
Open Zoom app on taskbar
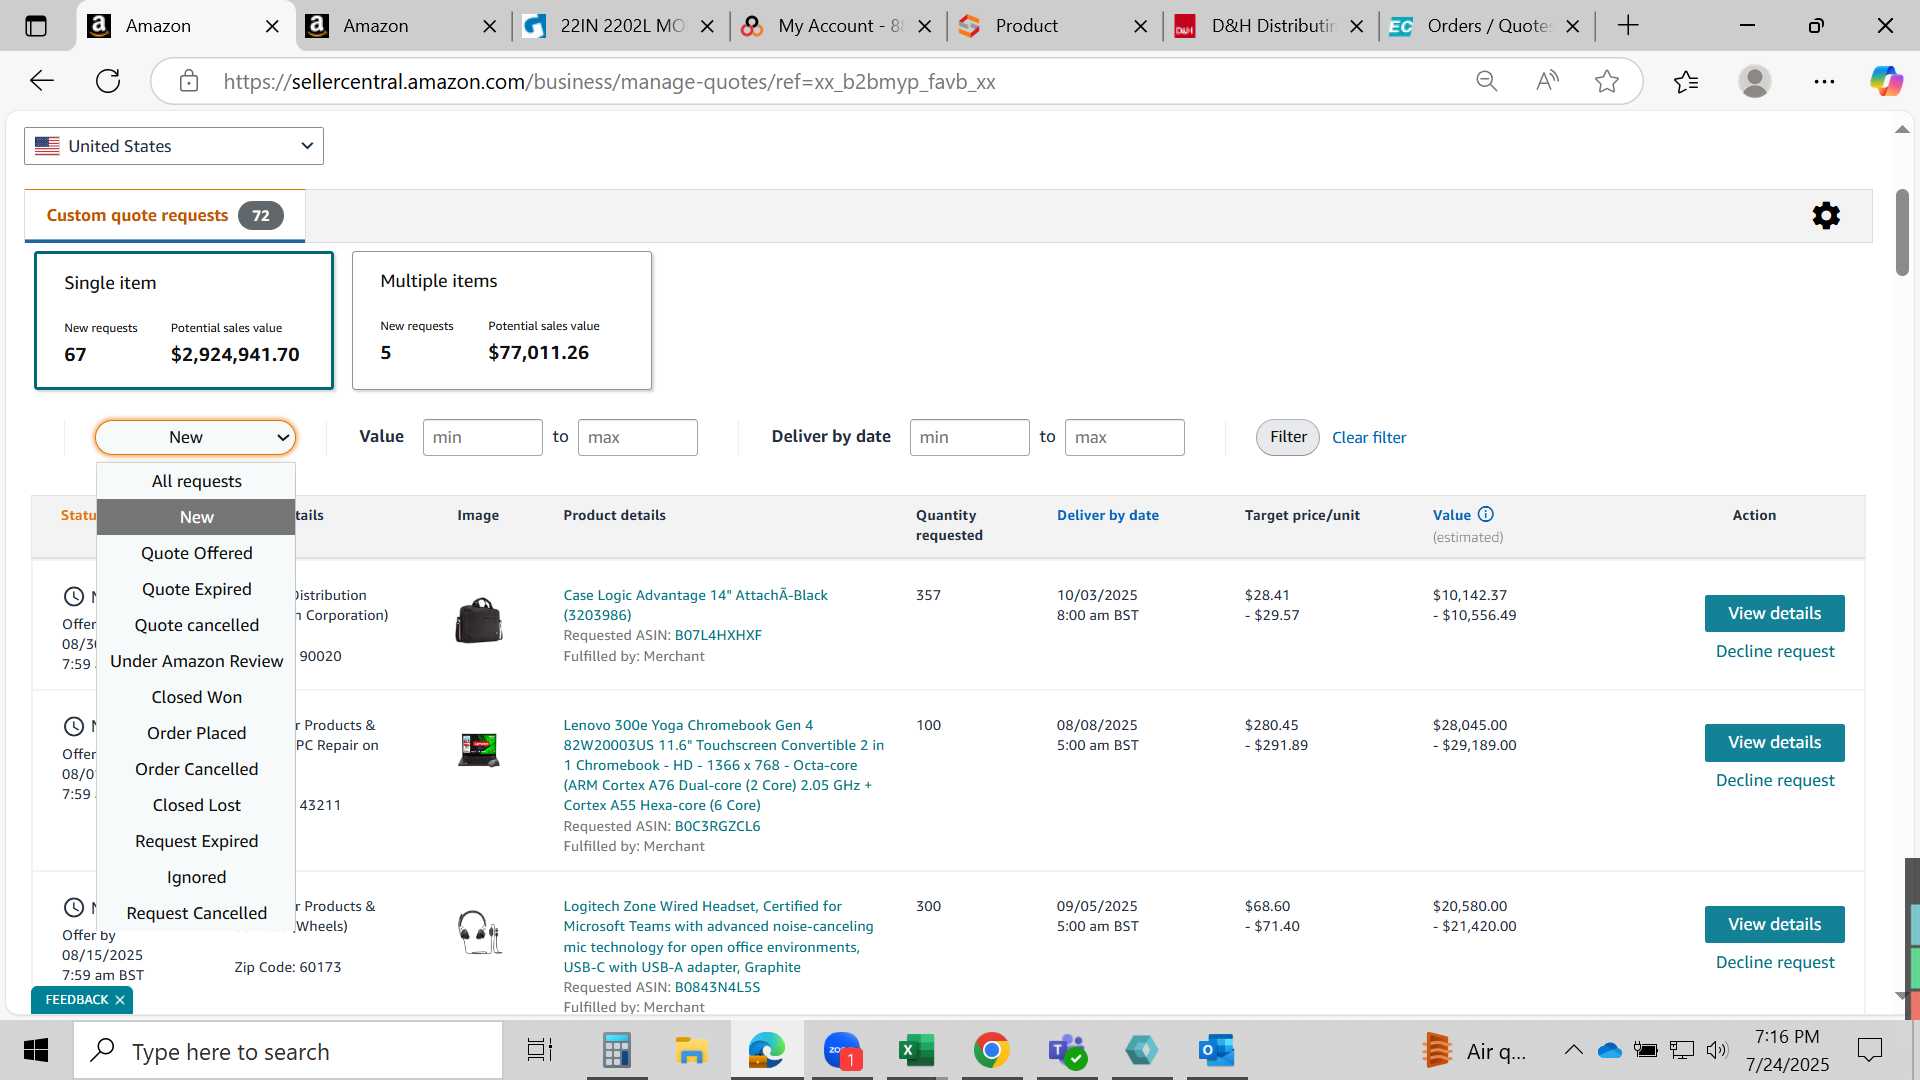click(x=842, y=1051)
